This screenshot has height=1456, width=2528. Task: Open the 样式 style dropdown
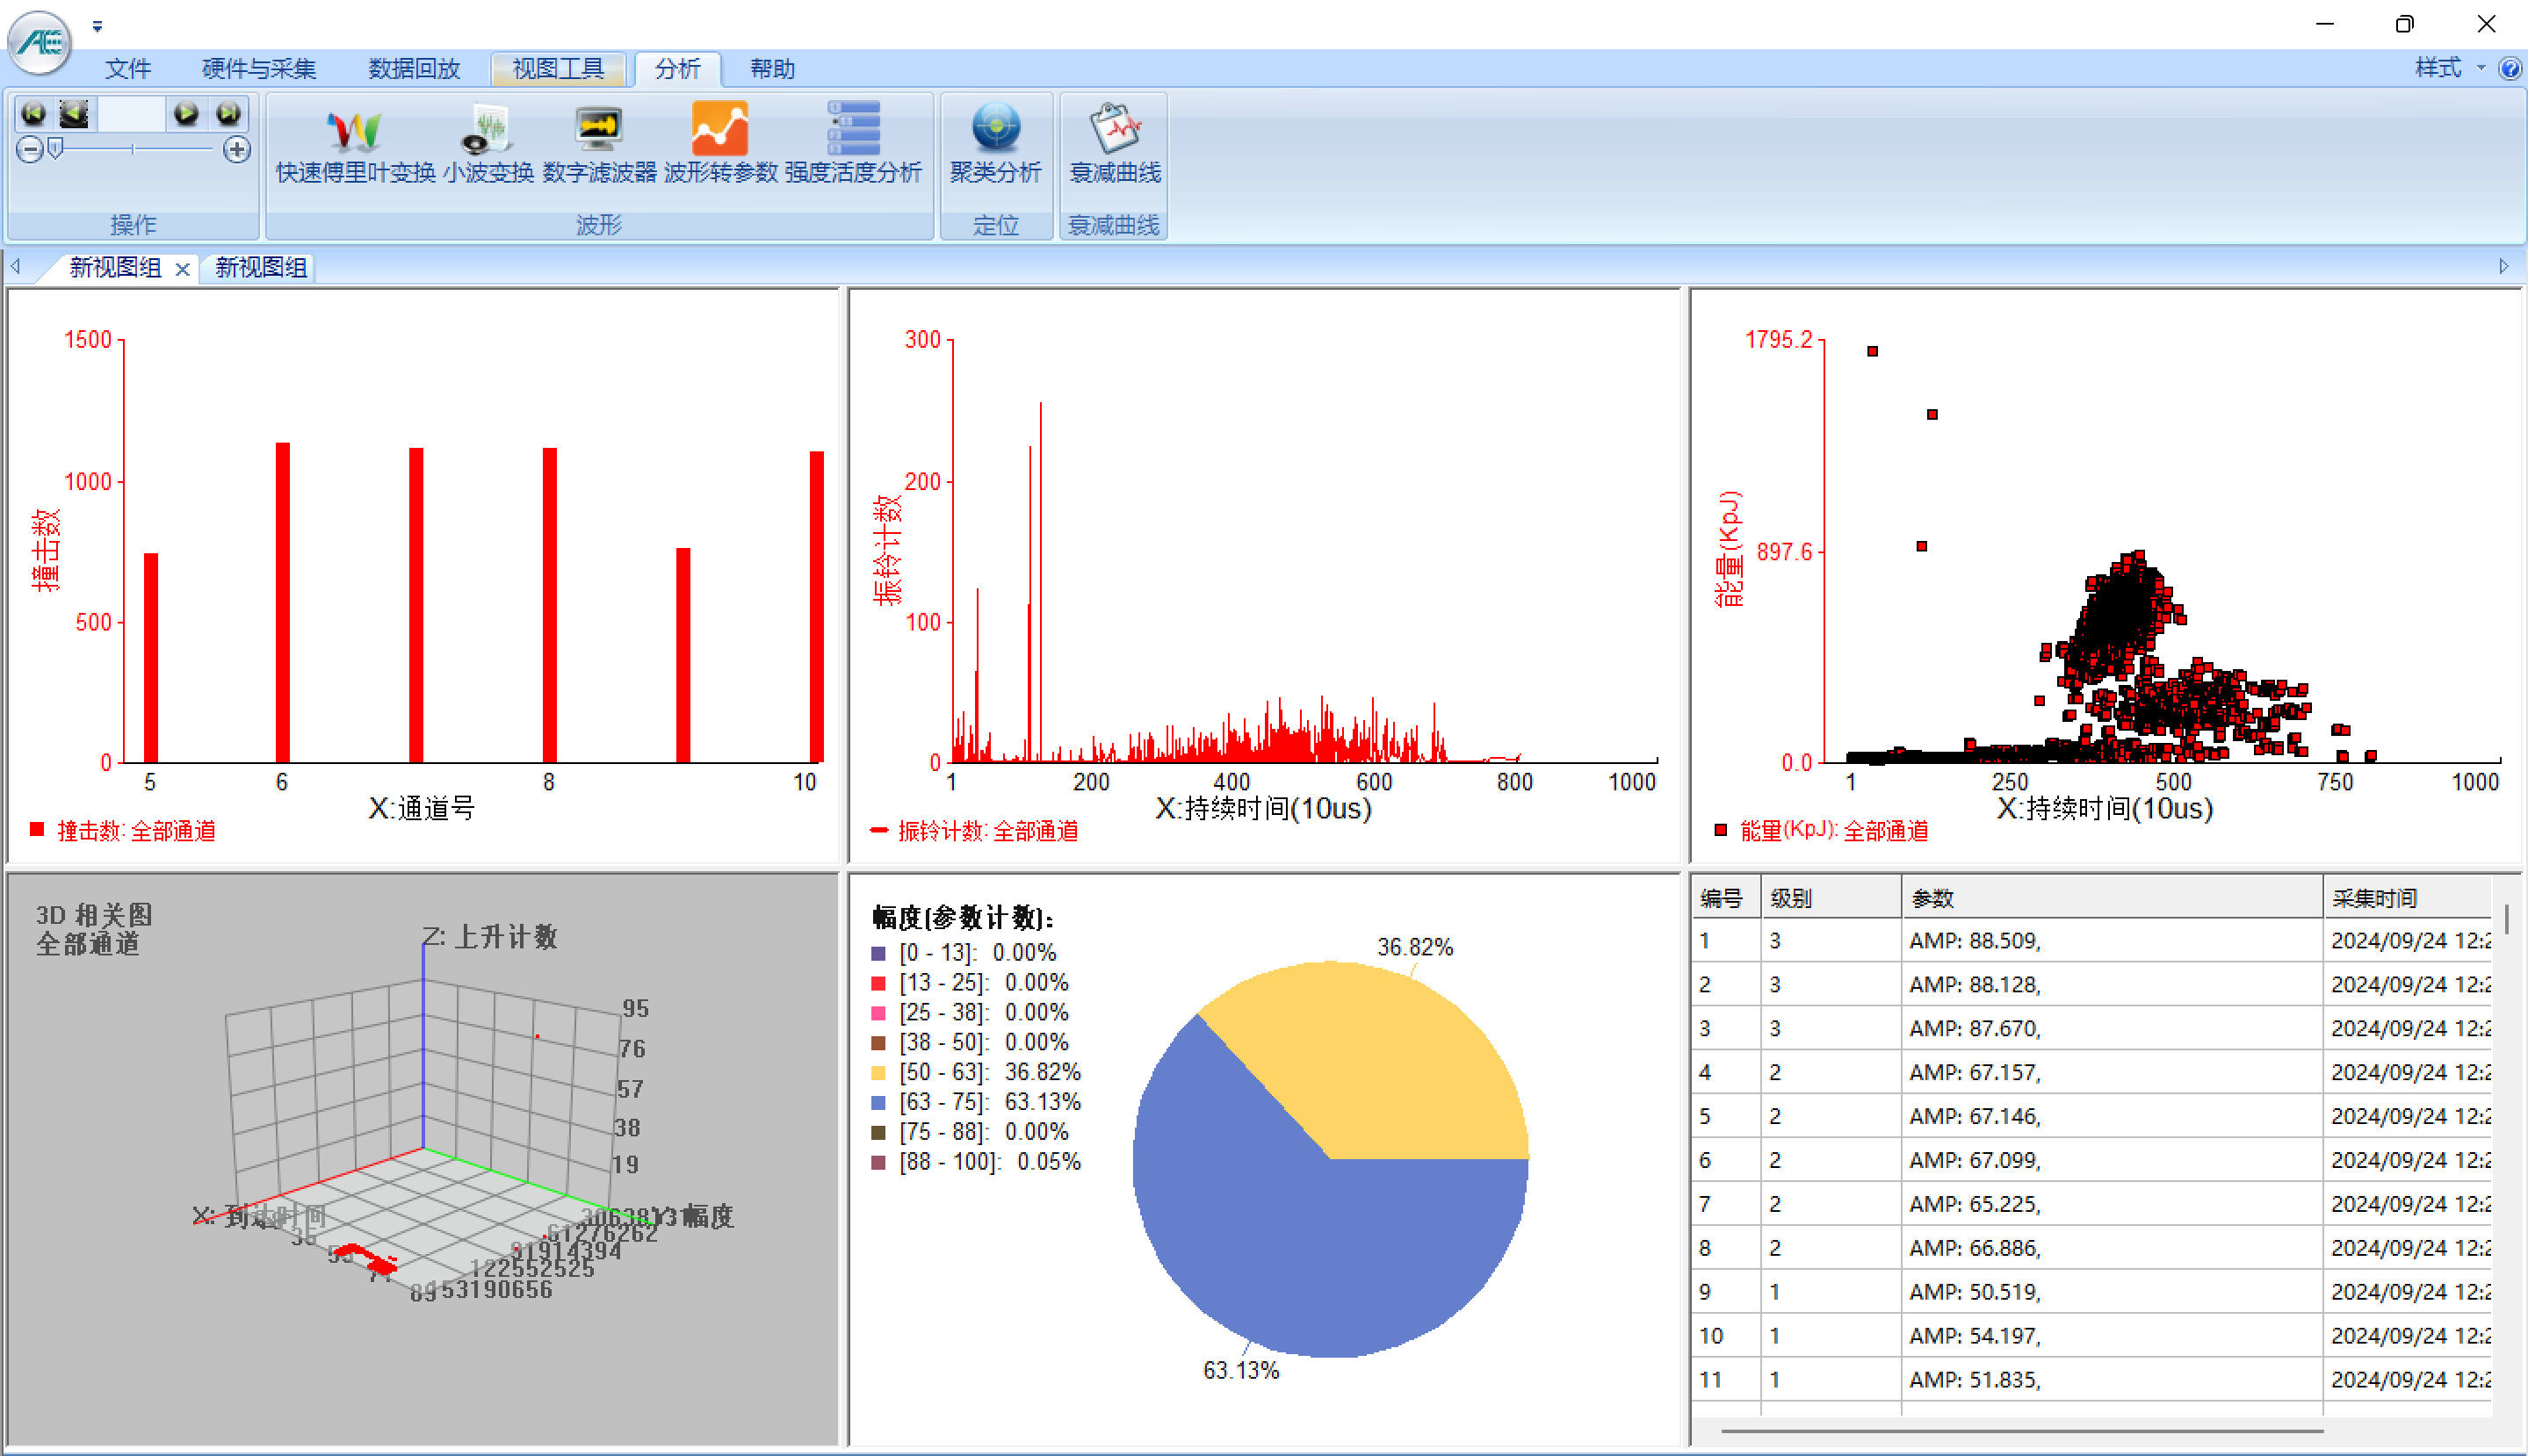click(x=2448, y=68)
